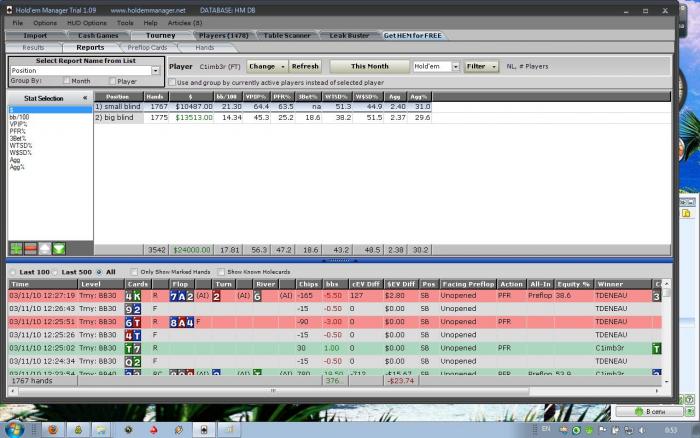700x438 pixels.
Task: Click the T7 hole cards in the 12:25:02 row
Action: click(133, 348)
